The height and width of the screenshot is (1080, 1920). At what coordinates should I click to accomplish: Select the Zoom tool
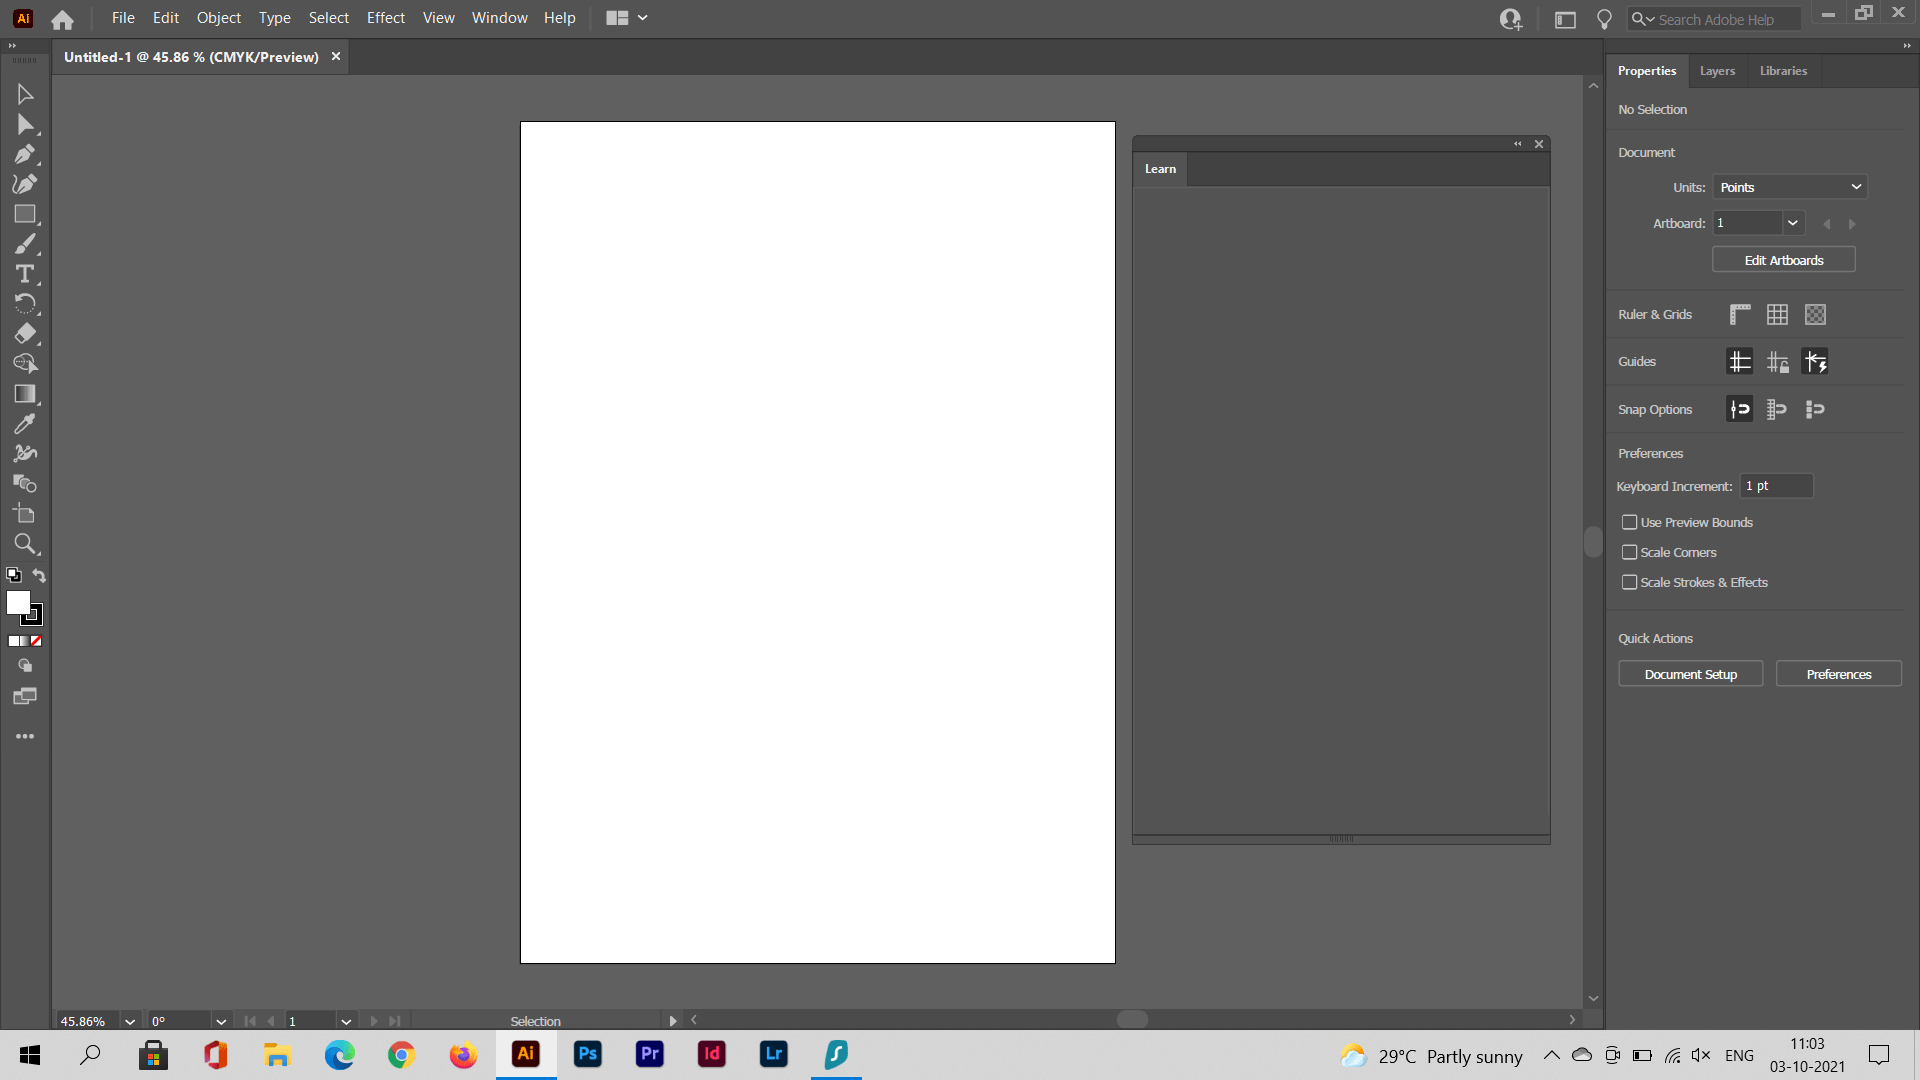pos(25,544)
